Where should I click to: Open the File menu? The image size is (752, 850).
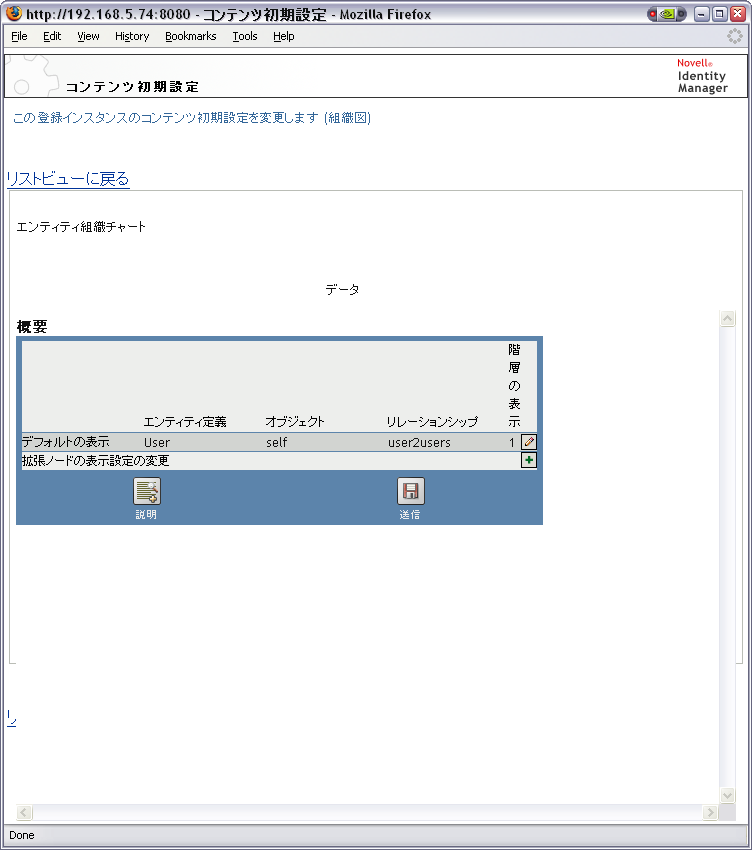click(x=19, y=36)
